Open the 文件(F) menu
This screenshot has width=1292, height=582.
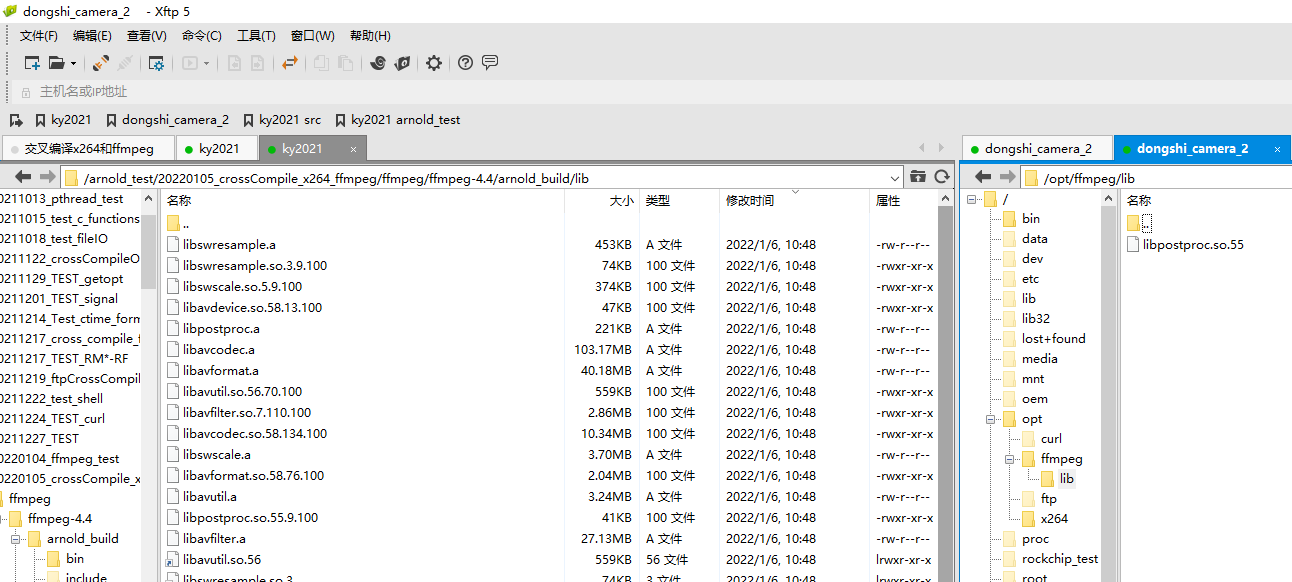(38, 35)
